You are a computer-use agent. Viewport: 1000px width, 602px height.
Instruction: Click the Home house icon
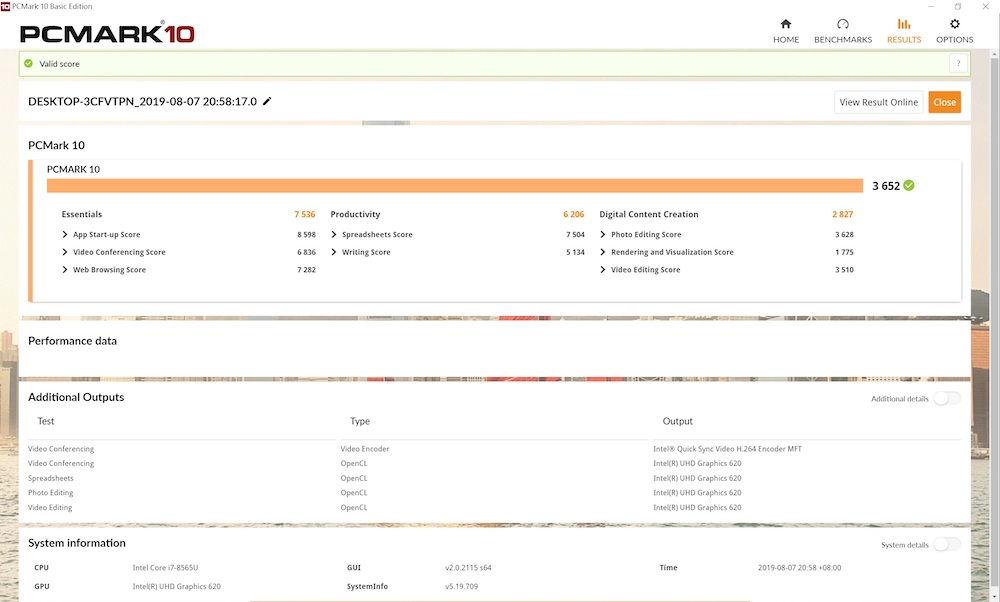click(x=785, y=24)
